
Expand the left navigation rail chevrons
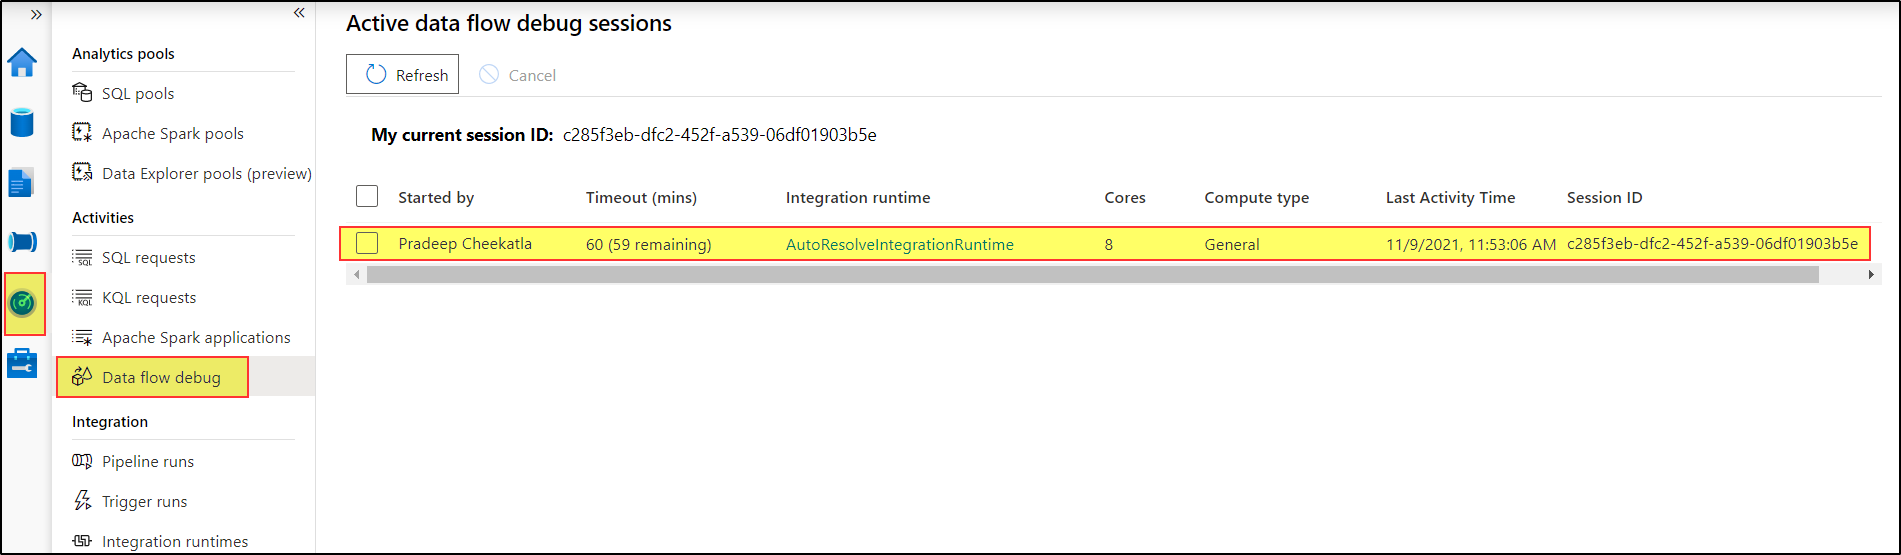click(36, 15)
